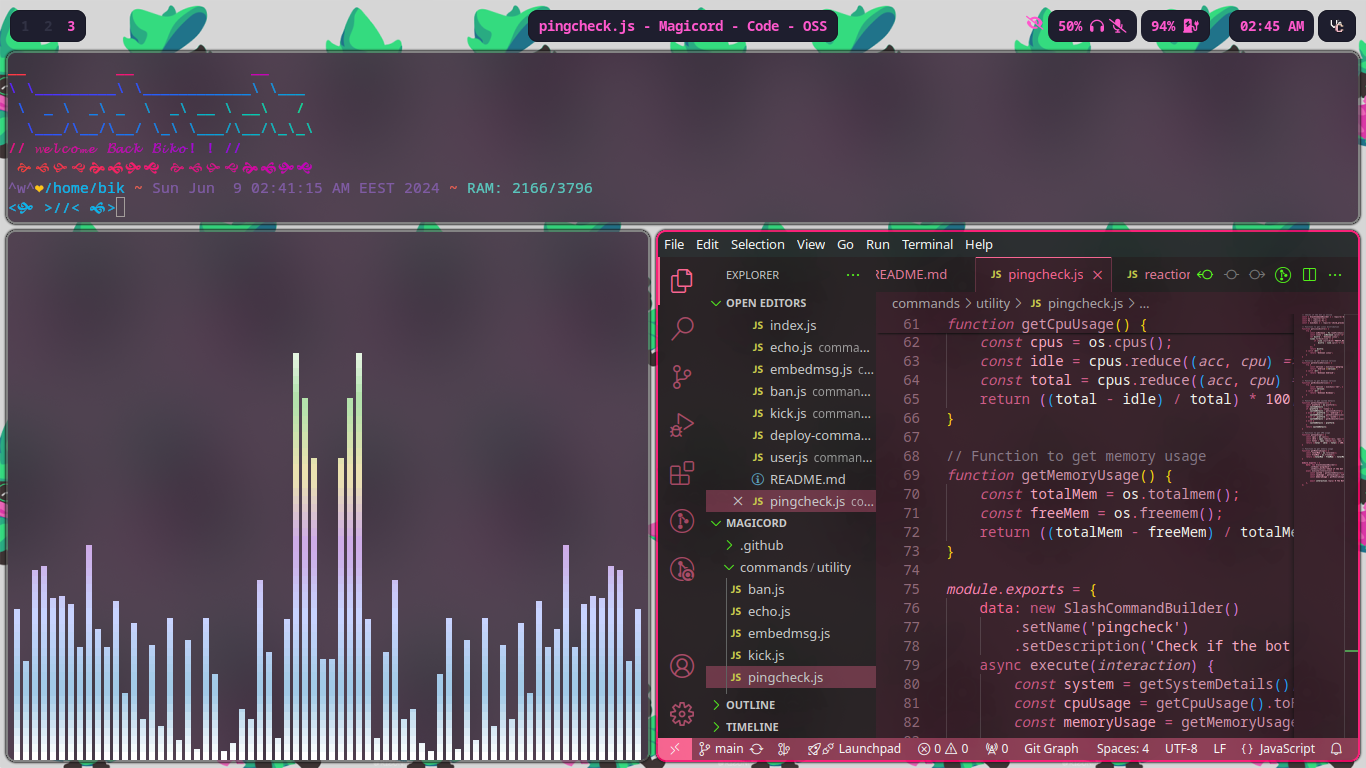Open the View menu
Image resolution: width=1366 pixels, height=768 pixels.
pyautogui.click(x=811, y=244)
